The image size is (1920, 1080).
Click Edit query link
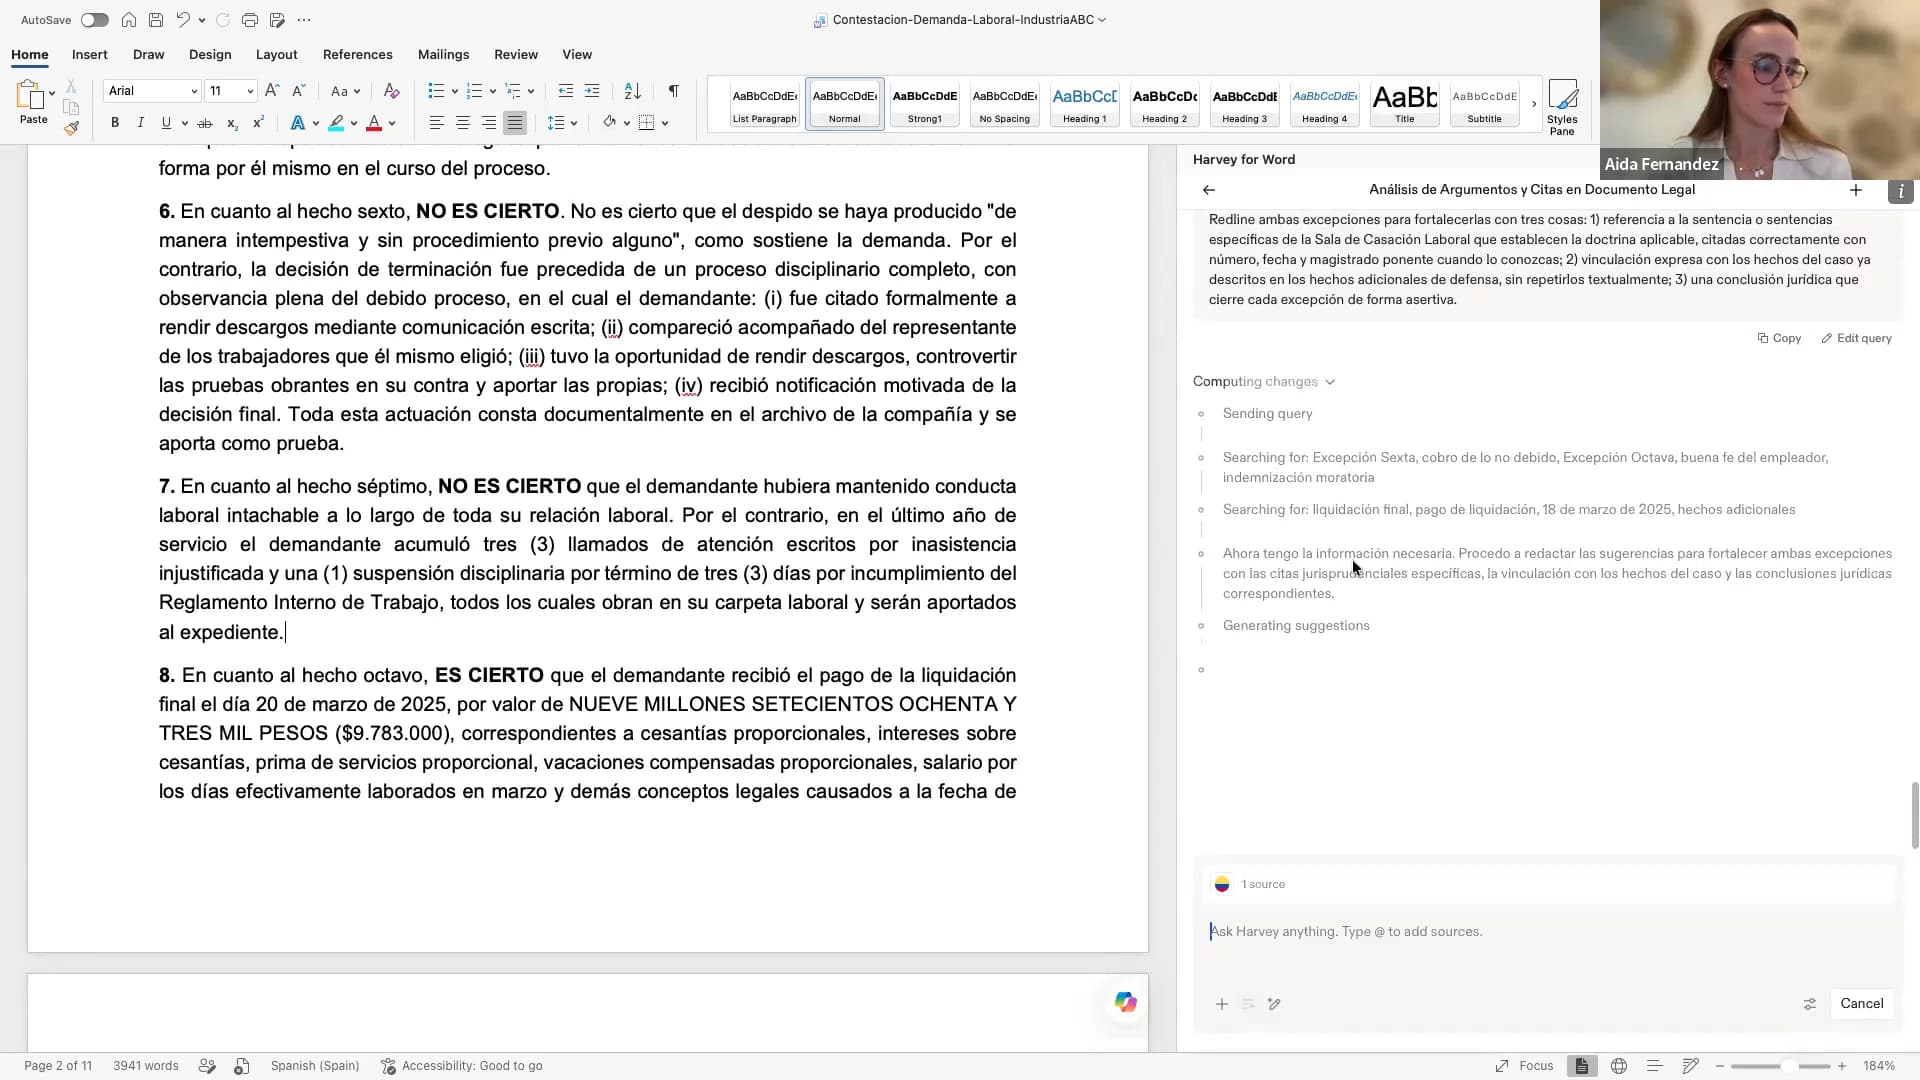point(1857,338)
